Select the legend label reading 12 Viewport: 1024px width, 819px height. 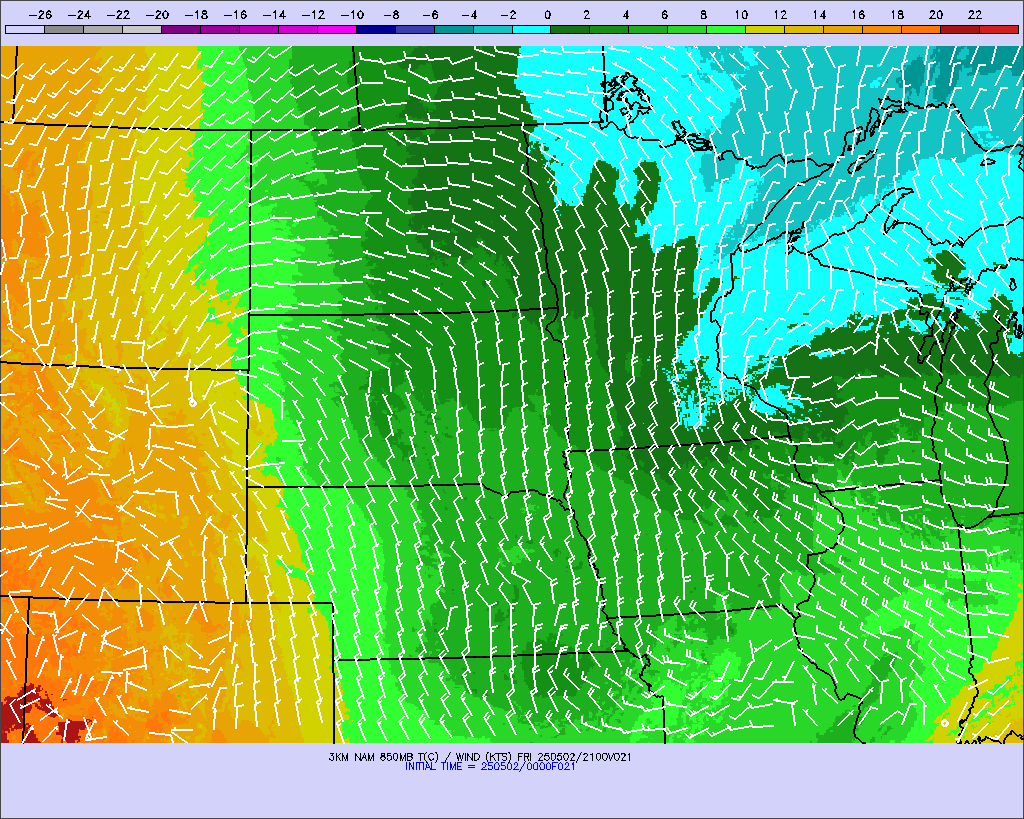[780, 15]
